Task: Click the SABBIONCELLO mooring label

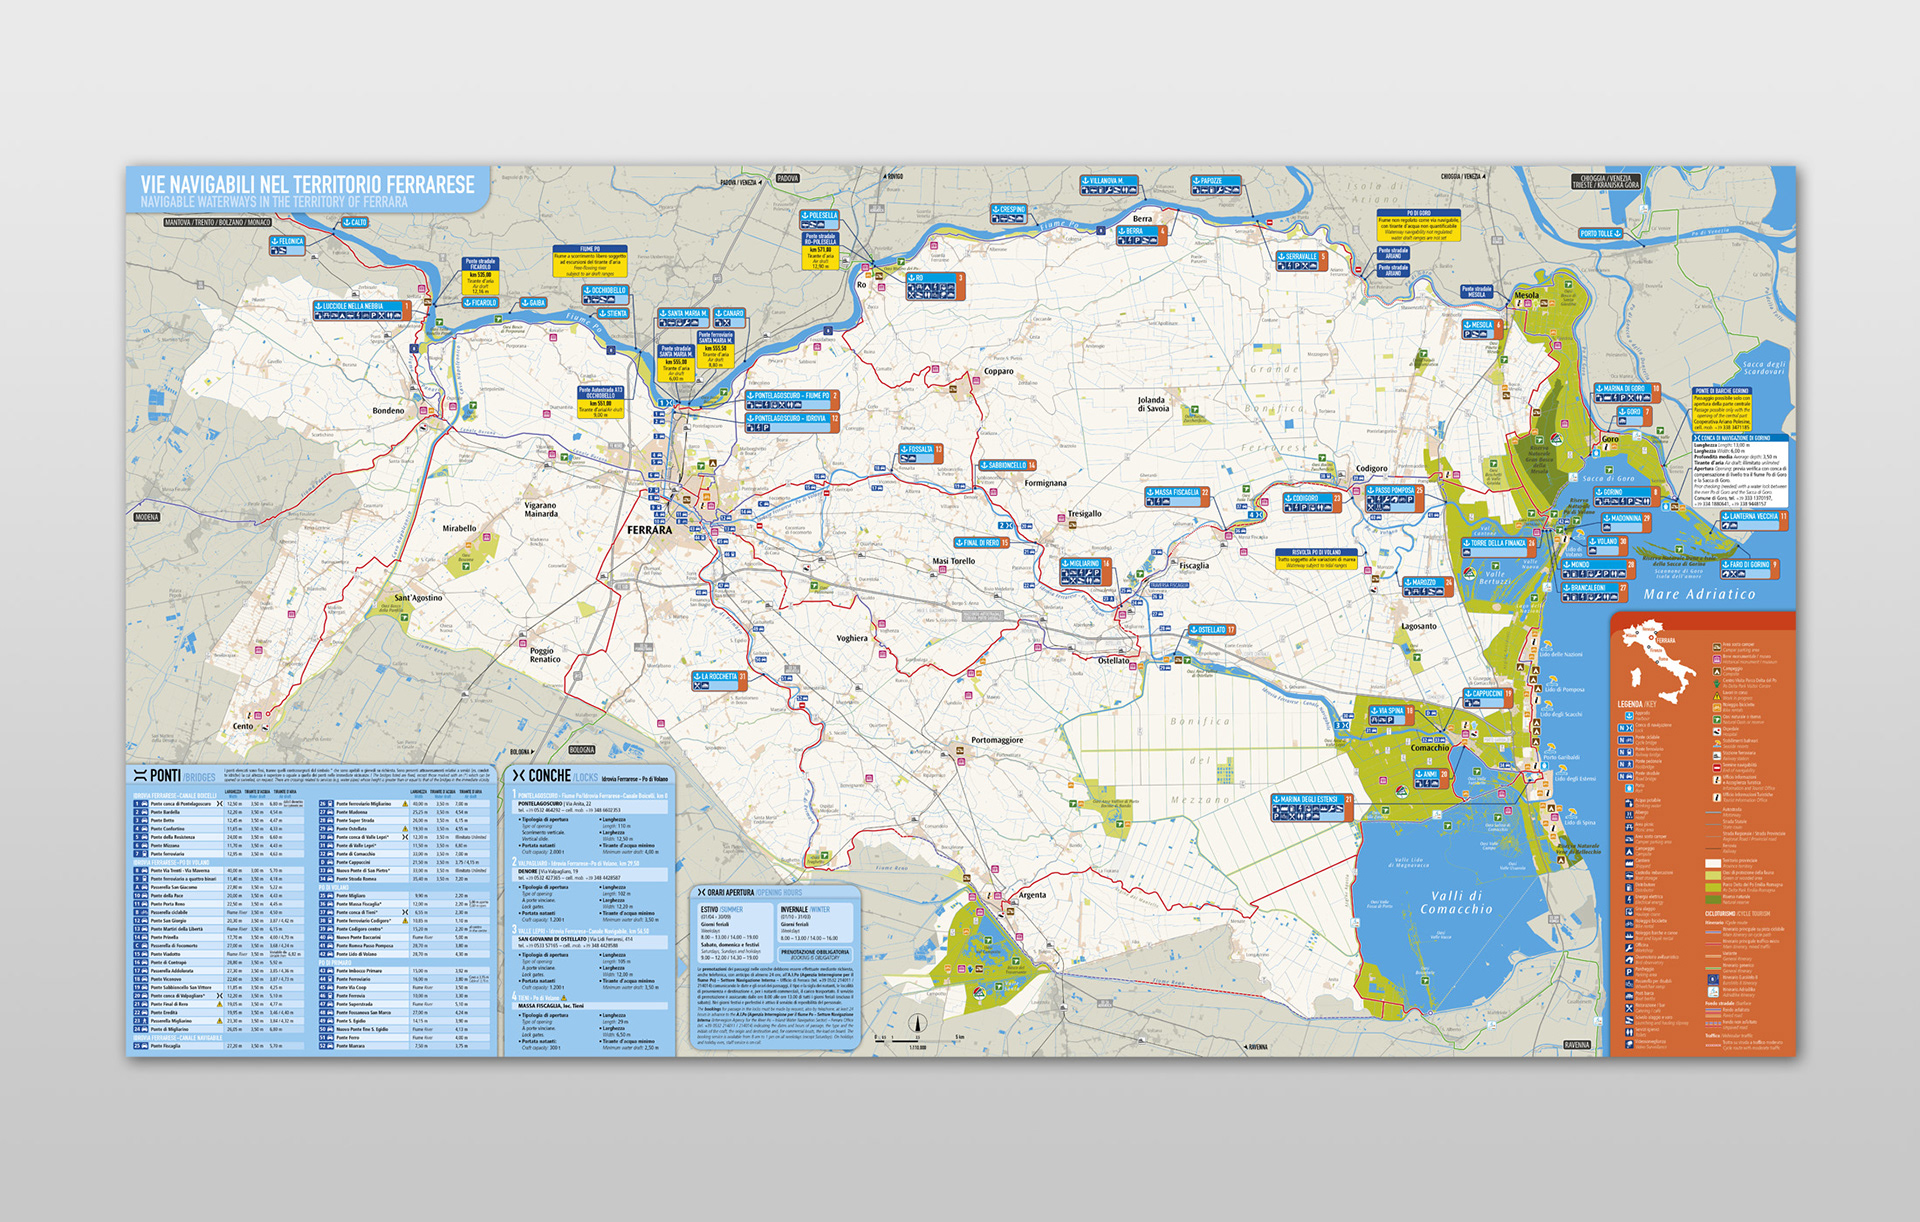Action: coord(1007,466)
